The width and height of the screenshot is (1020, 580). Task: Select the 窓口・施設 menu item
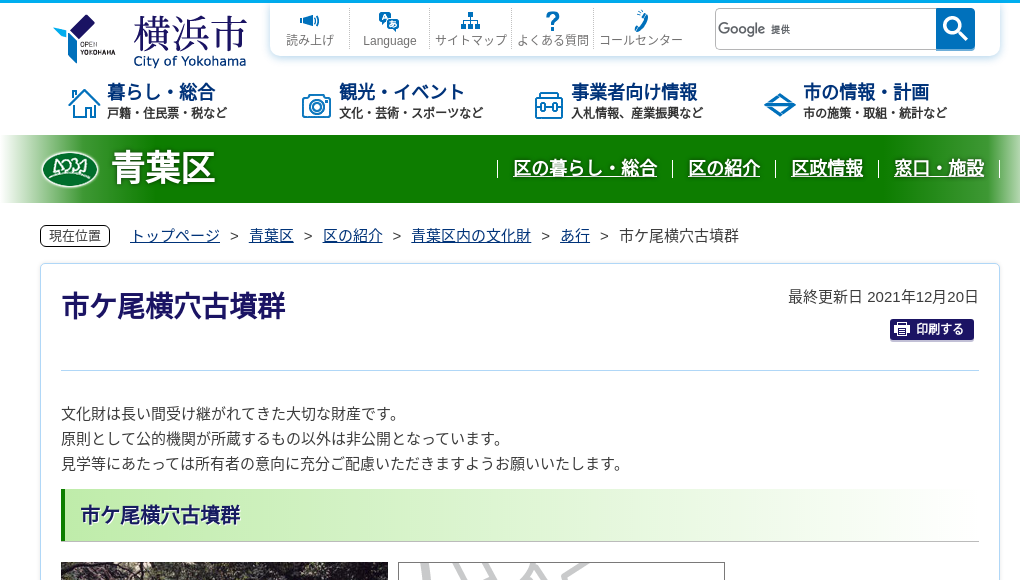939,169
